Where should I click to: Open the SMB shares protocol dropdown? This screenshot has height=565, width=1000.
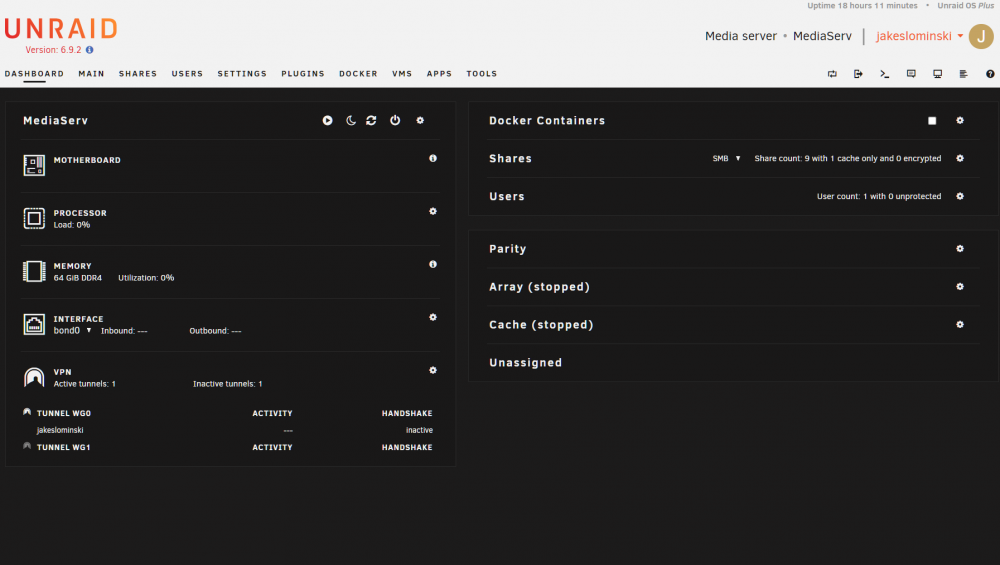coord(726,158)
